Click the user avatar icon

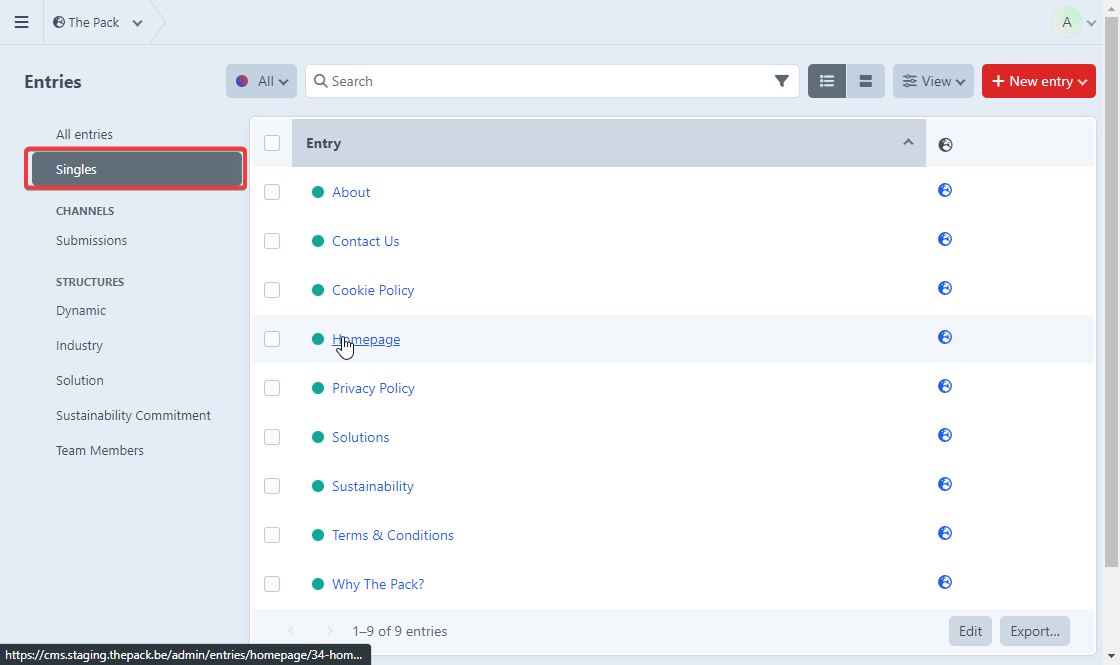pos(1067,22)
